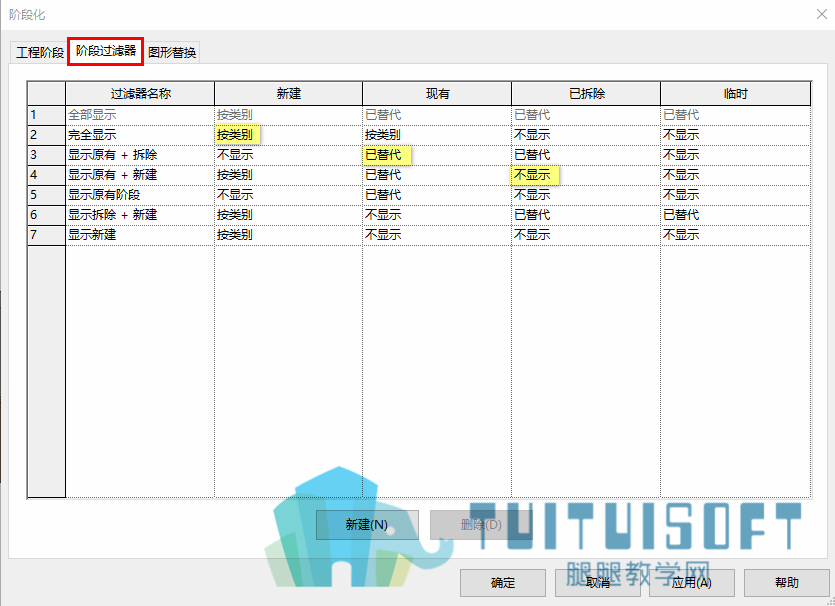Image resolution: width=835 pixels, height=606 pixels.
Task: Open 现有 cell of 显示原有 + 新建 row
Action: (x=437, y=175)
